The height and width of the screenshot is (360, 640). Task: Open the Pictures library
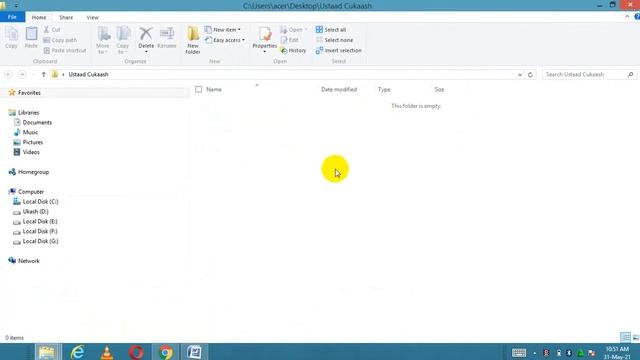[33, 142]
